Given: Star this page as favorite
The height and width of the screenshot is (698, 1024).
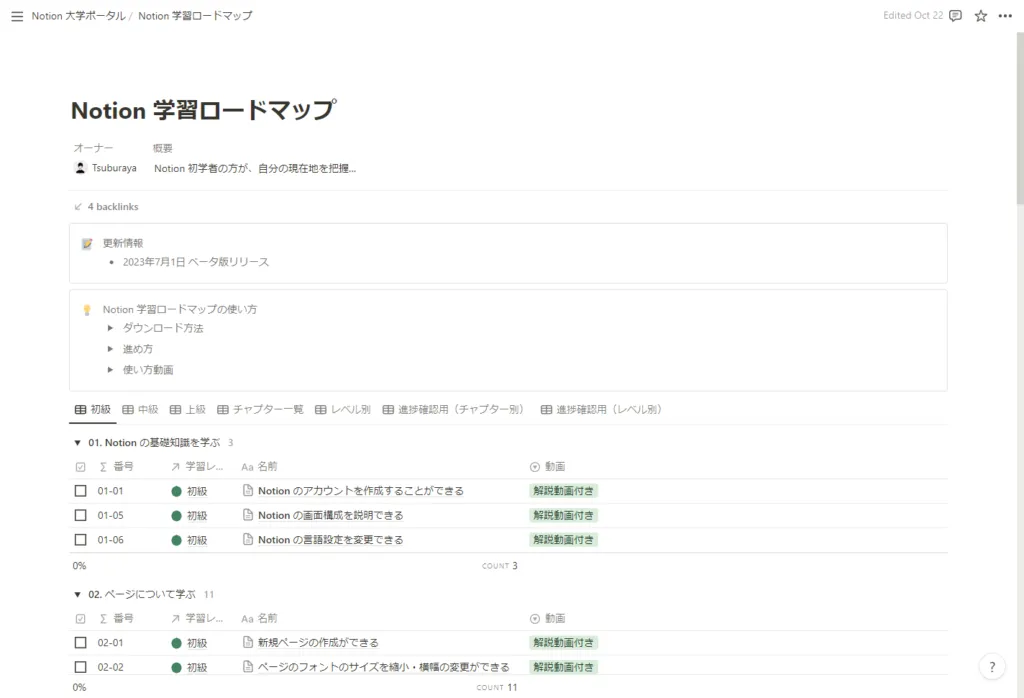Looking at the screenshot, I should pyautogui.click(x=980, y=16).
